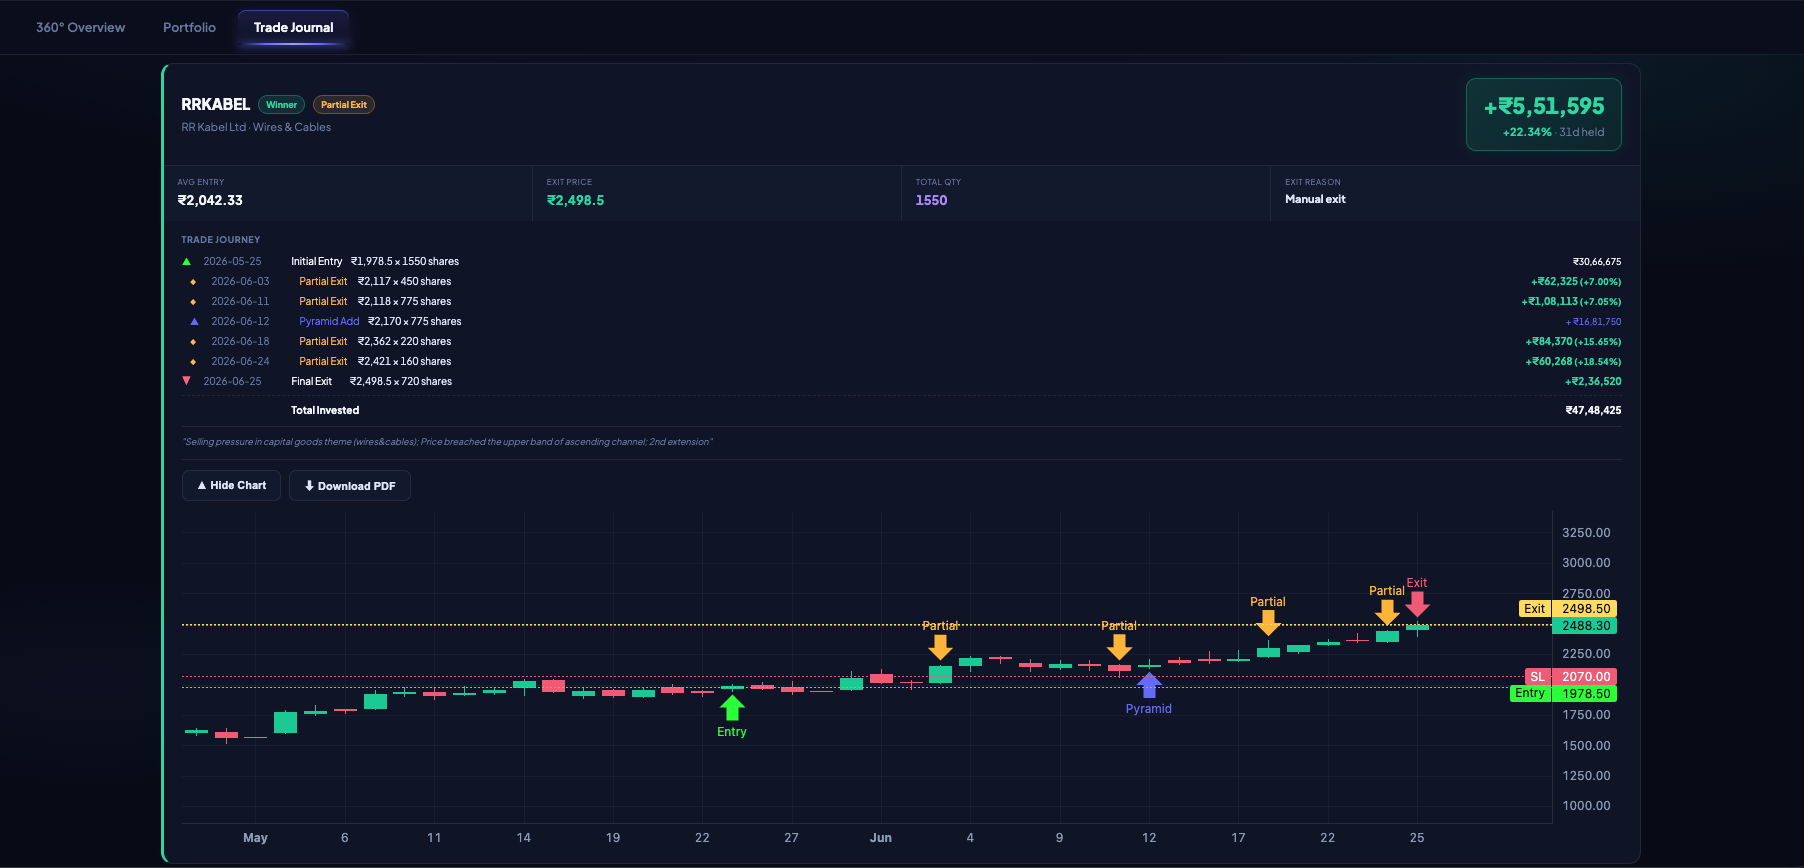Viewport: 1804px width, 868px height.
Task: Click the Partial Exit badge by RRKABEL
Action: [x=344, y=105]
